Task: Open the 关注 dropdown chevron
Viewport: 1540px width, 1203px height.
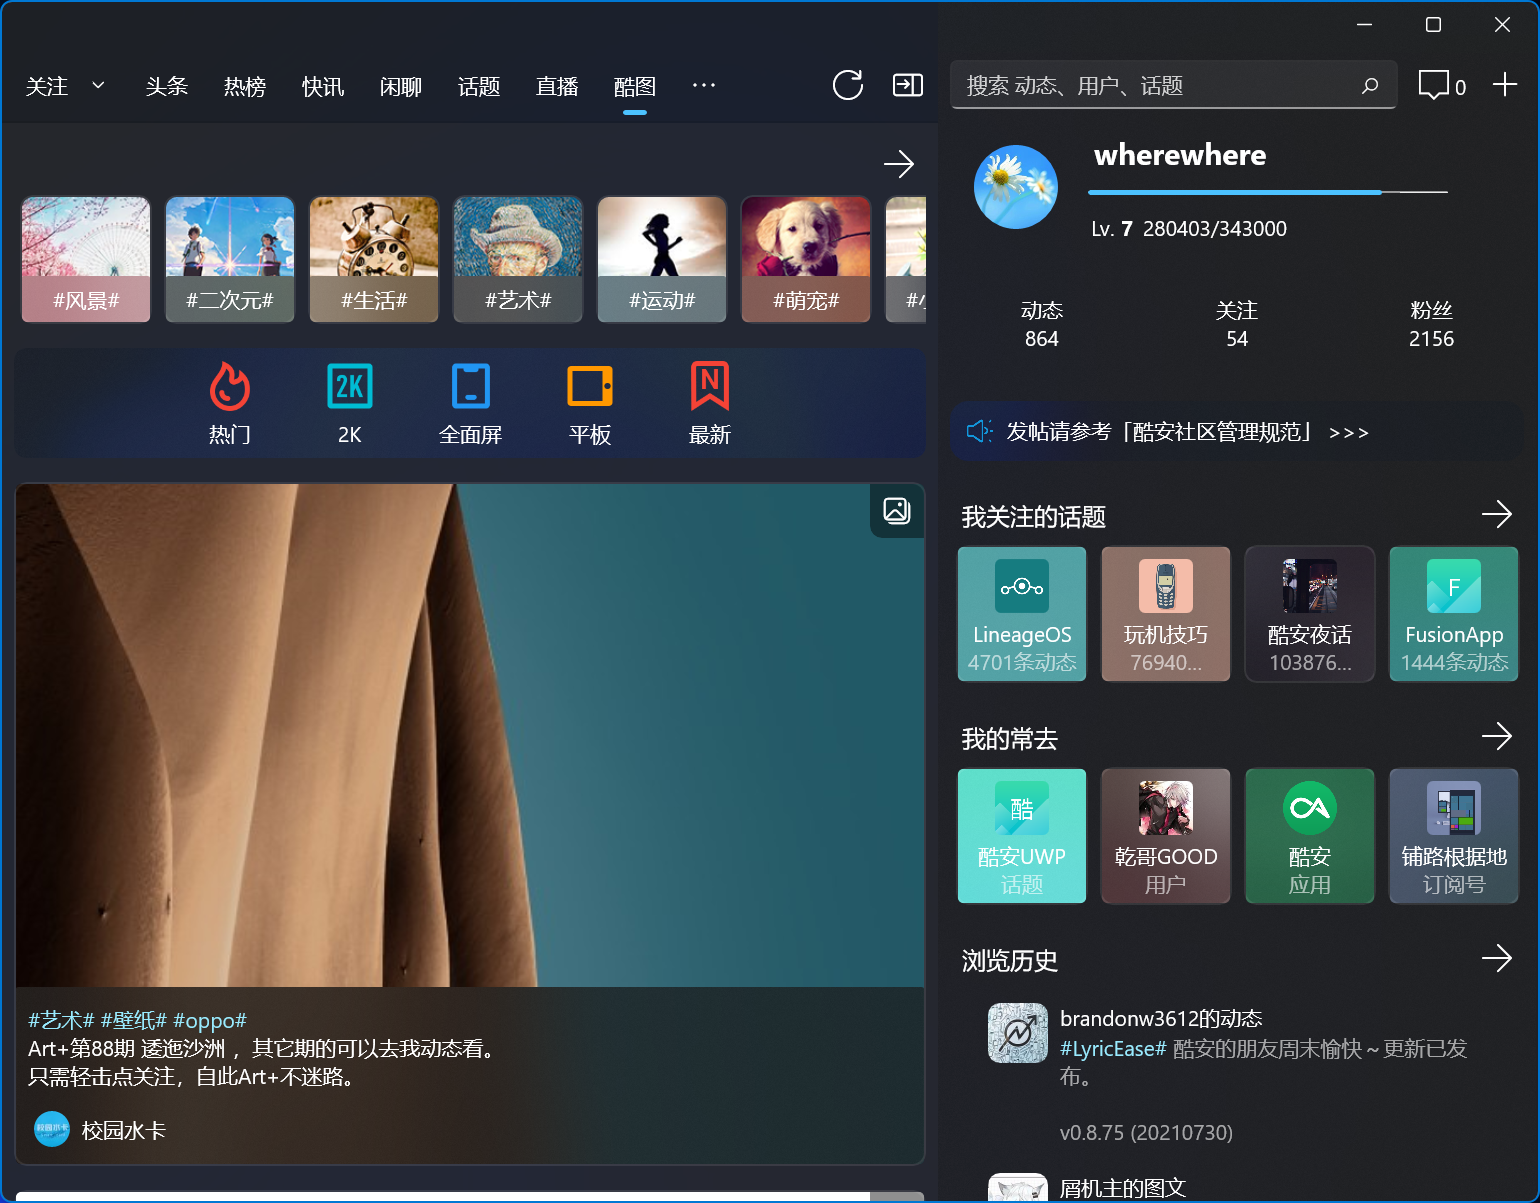Action: click(x=97, y=86)
